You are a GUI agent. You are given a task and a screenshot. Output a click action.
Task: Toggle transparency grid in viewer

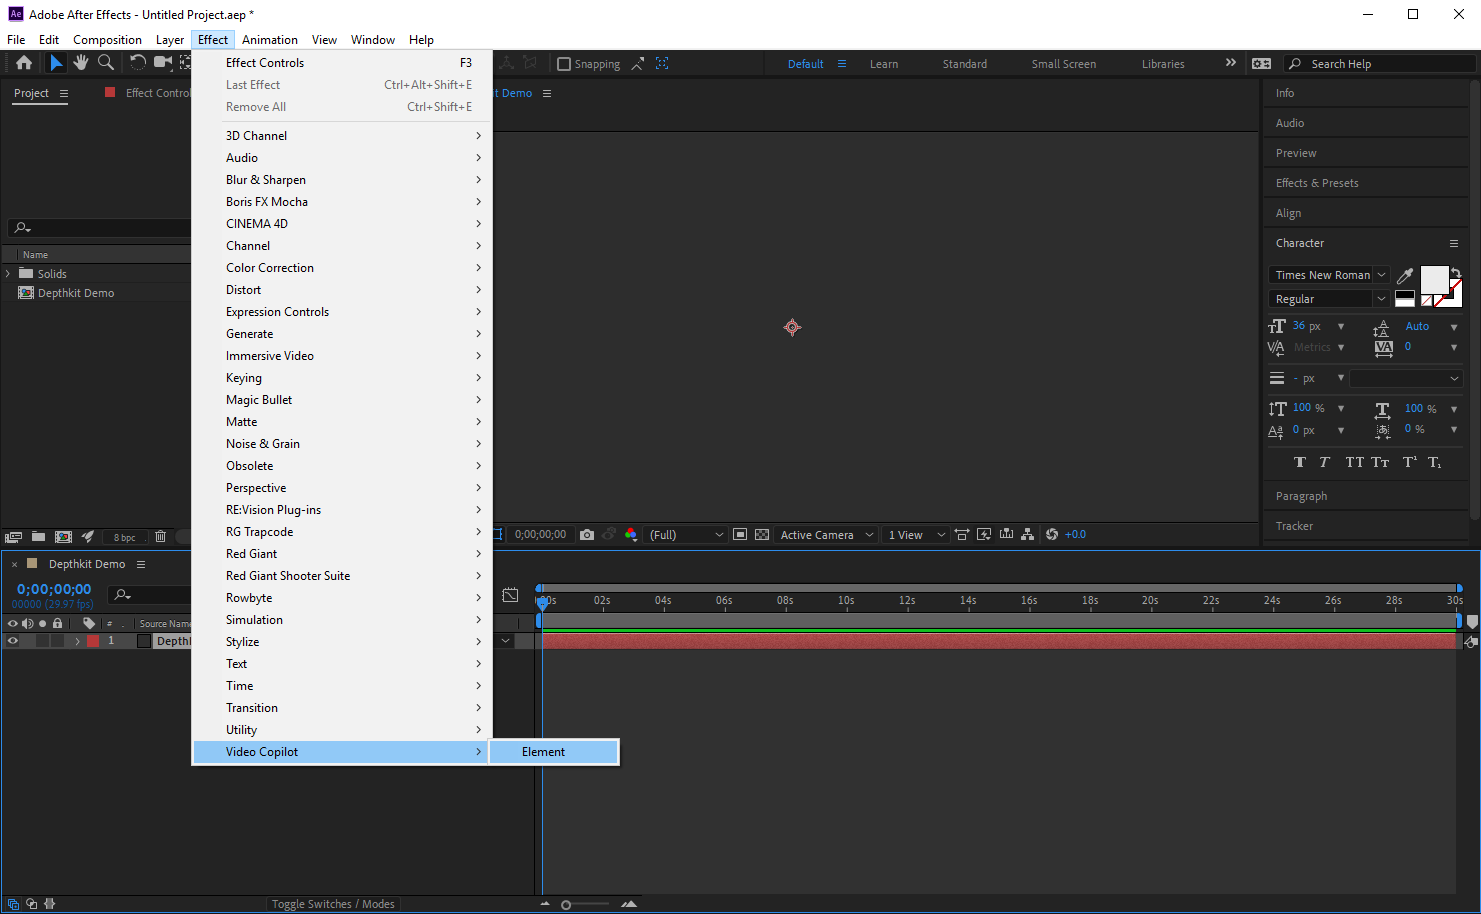click(762, 535)
